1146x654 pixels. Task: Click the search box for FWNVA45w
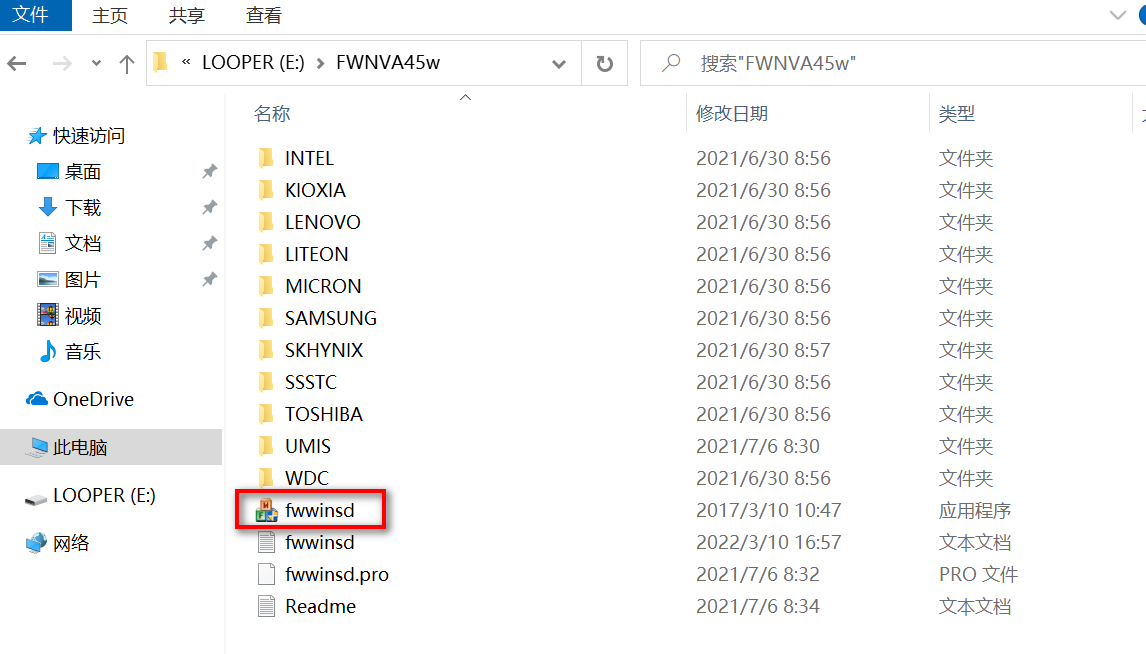point(893,64)
